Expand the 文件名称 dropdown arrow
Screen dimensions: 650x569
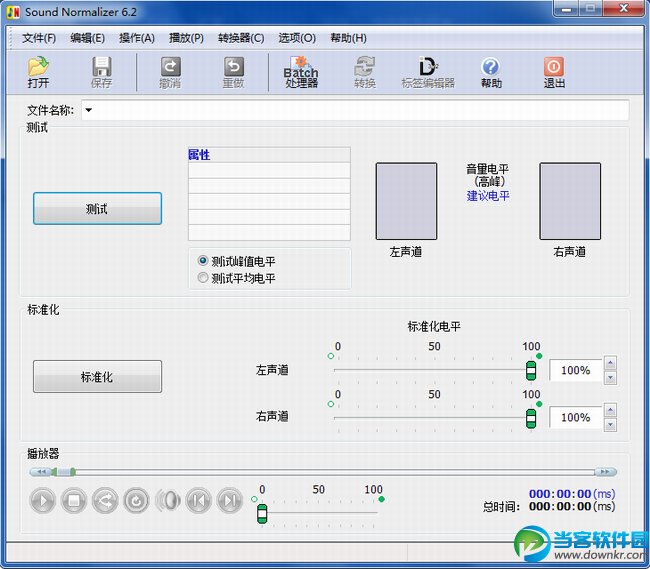[88, 110]
